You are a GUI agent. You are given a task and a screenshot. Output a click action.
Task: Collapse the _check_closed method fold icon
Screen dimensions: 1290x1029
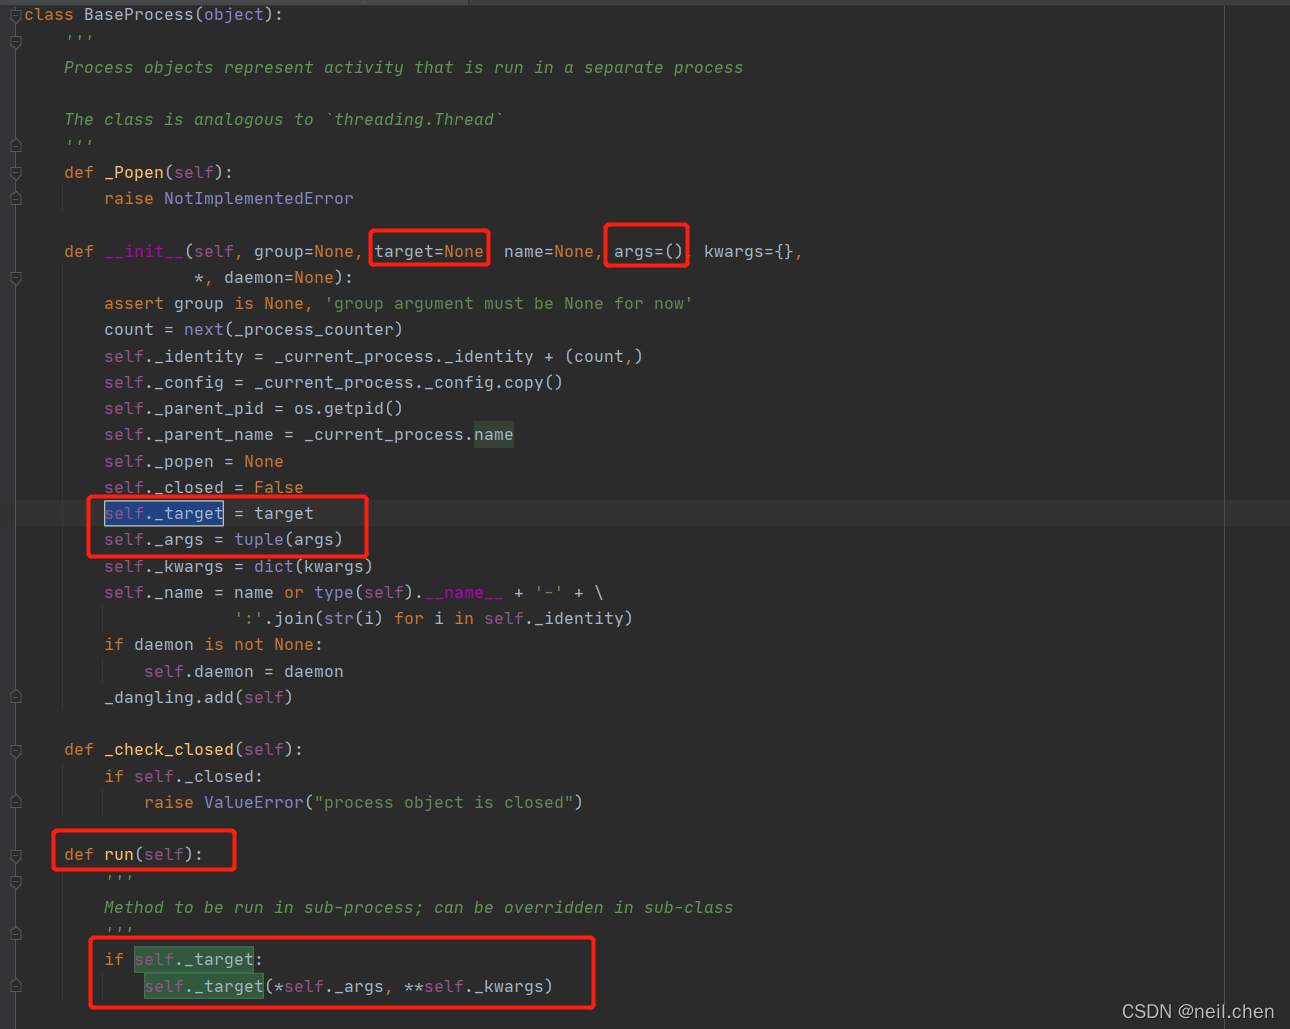click(15, 749)
